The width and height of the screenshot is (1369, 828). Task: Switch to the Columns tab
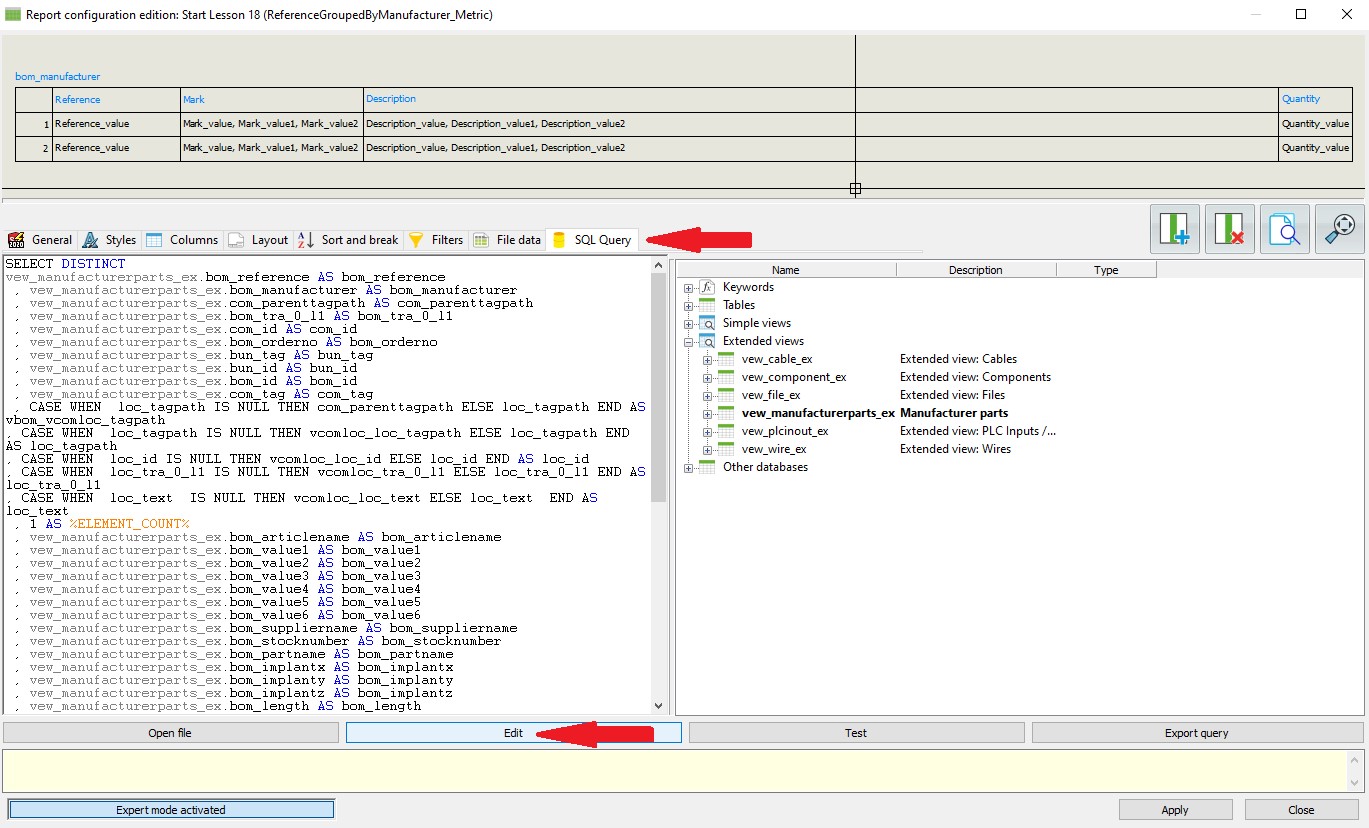click(x=182, y=240)
